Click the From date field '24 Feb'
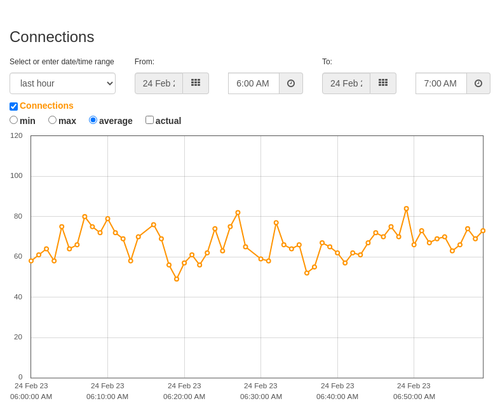Image resolution: width=500 pixels, height=403 pixels. tap(159, 83)
